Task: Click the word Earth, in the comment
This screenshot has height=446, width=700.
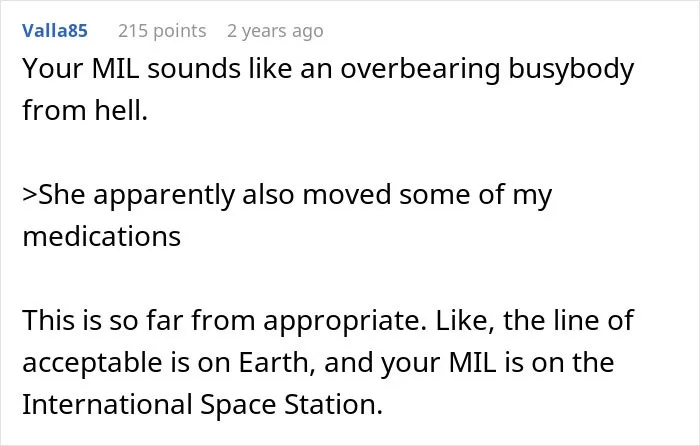Action: click(274, 362)
